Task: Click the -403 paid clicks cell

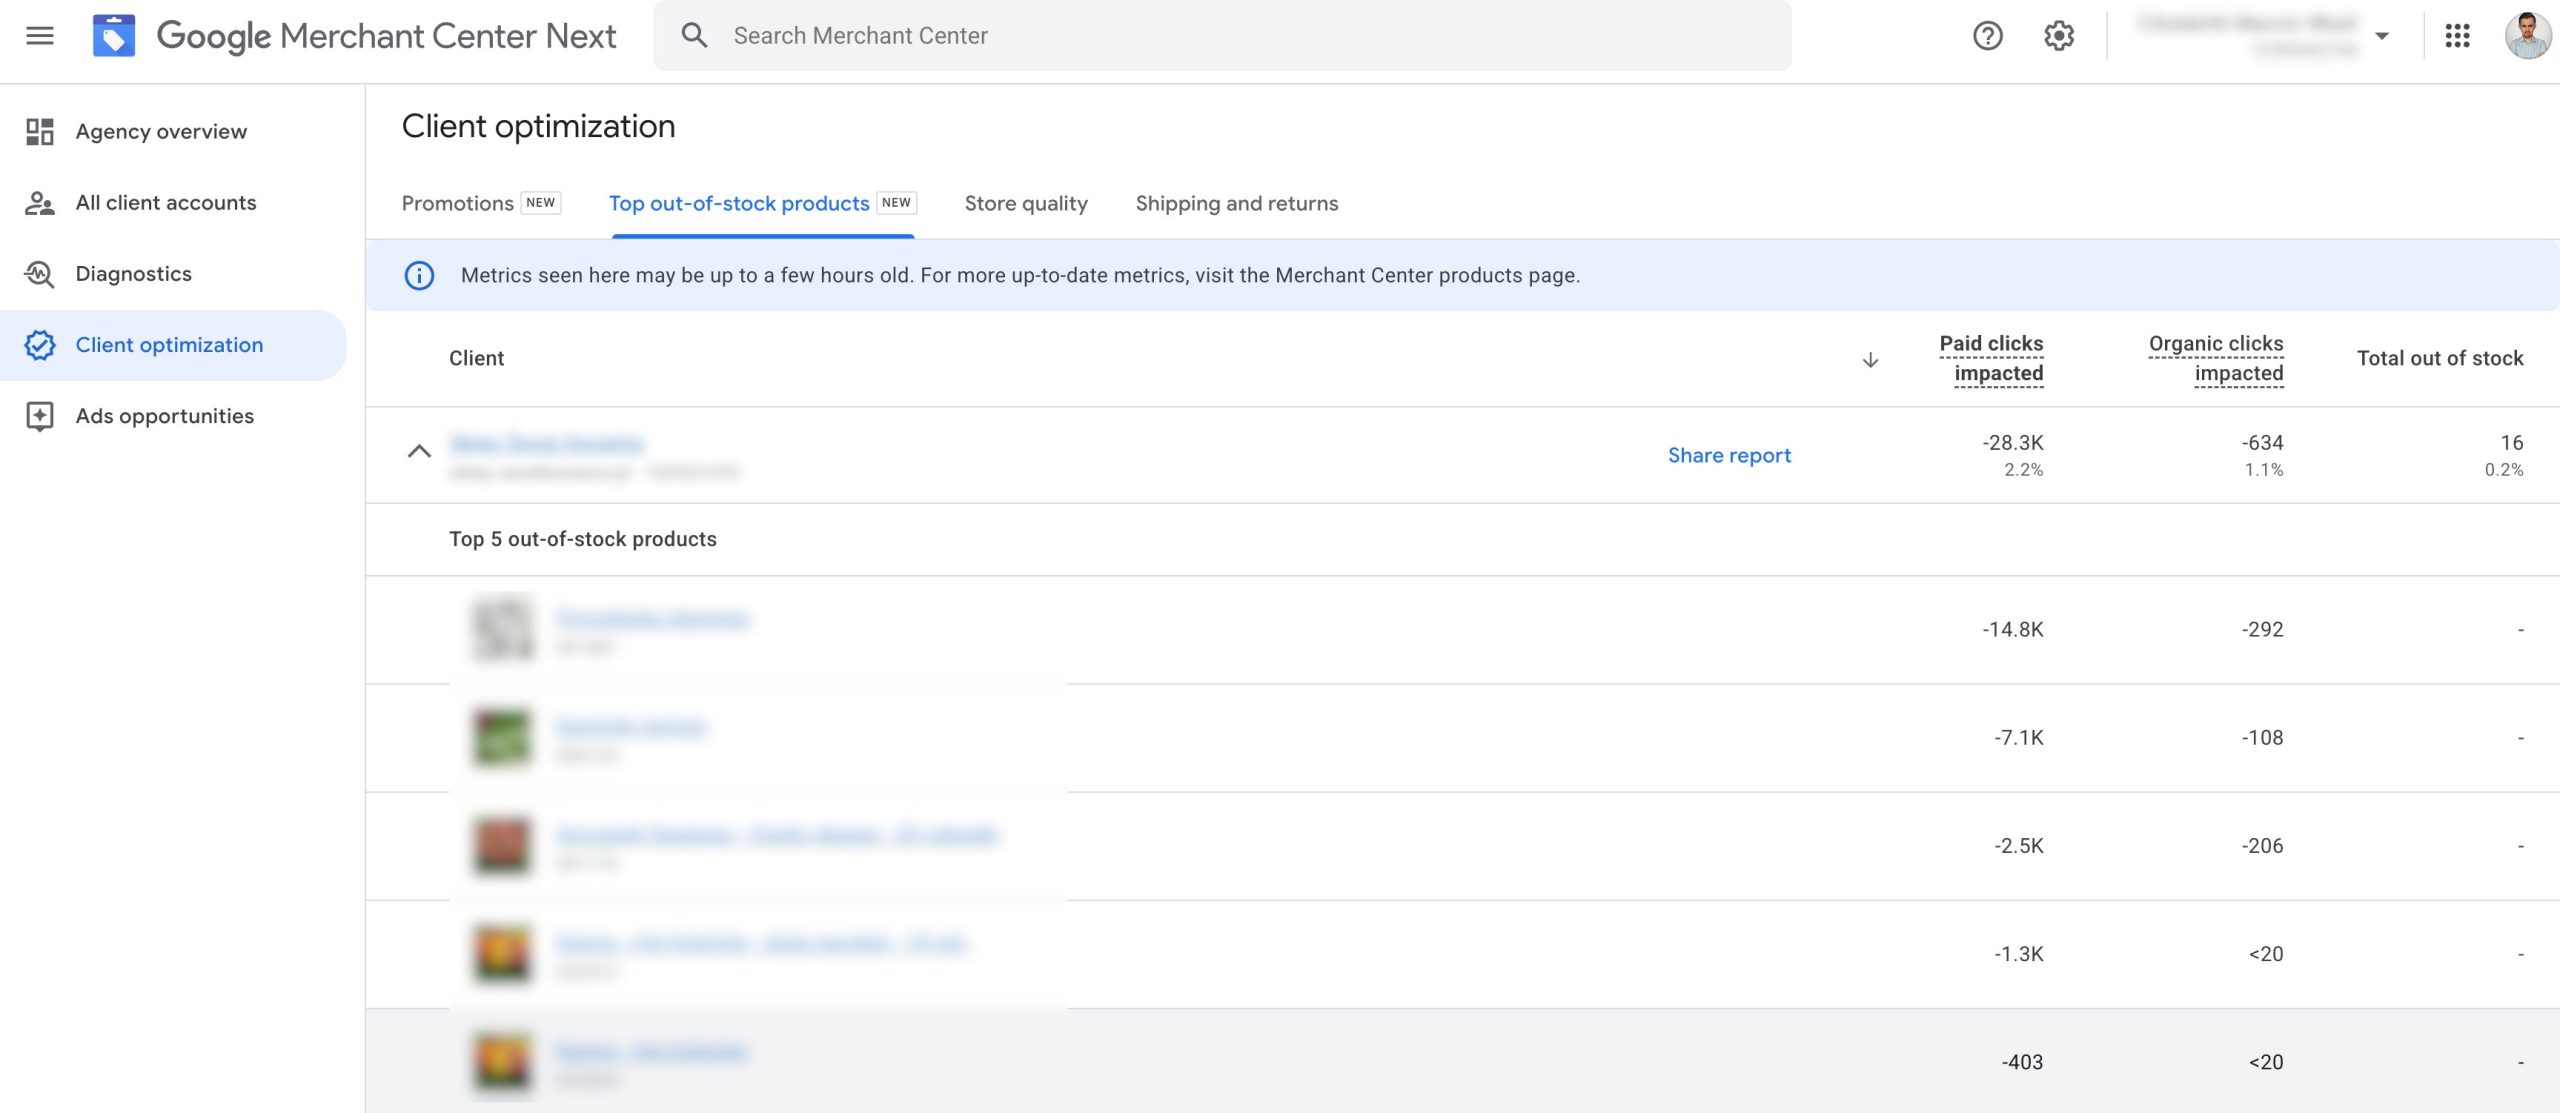Action: 2022,1061
